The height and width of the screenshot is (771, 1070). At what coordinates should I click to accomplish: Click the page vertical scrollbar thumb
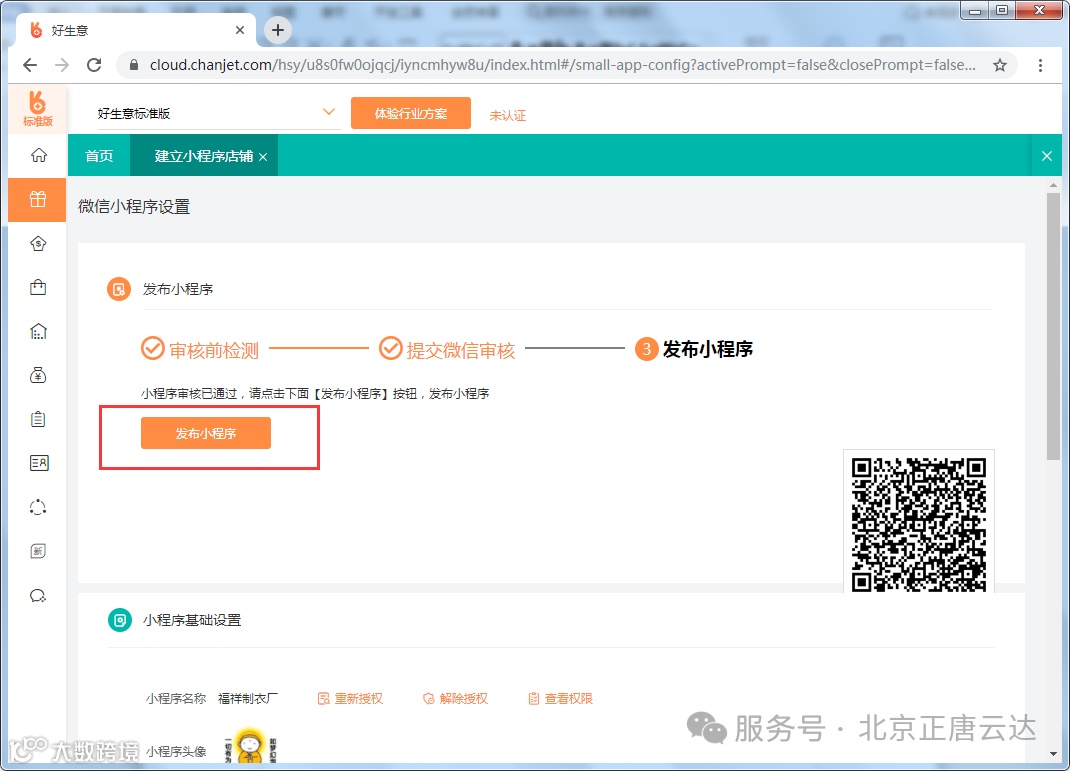1054,326
